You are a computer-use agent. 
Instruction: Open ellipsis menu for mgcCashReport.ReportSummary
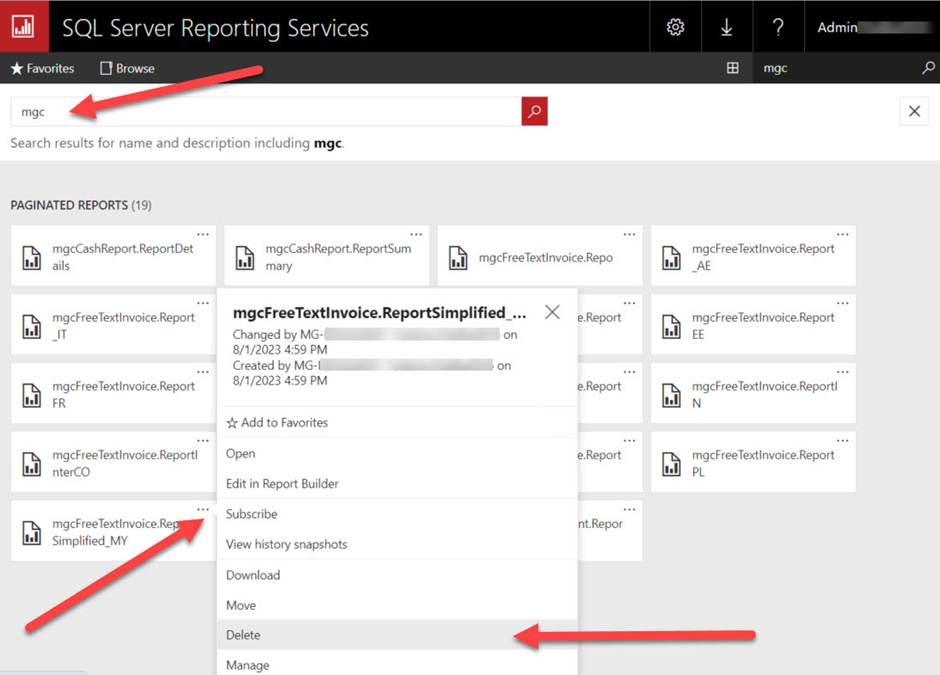(416, 234)
